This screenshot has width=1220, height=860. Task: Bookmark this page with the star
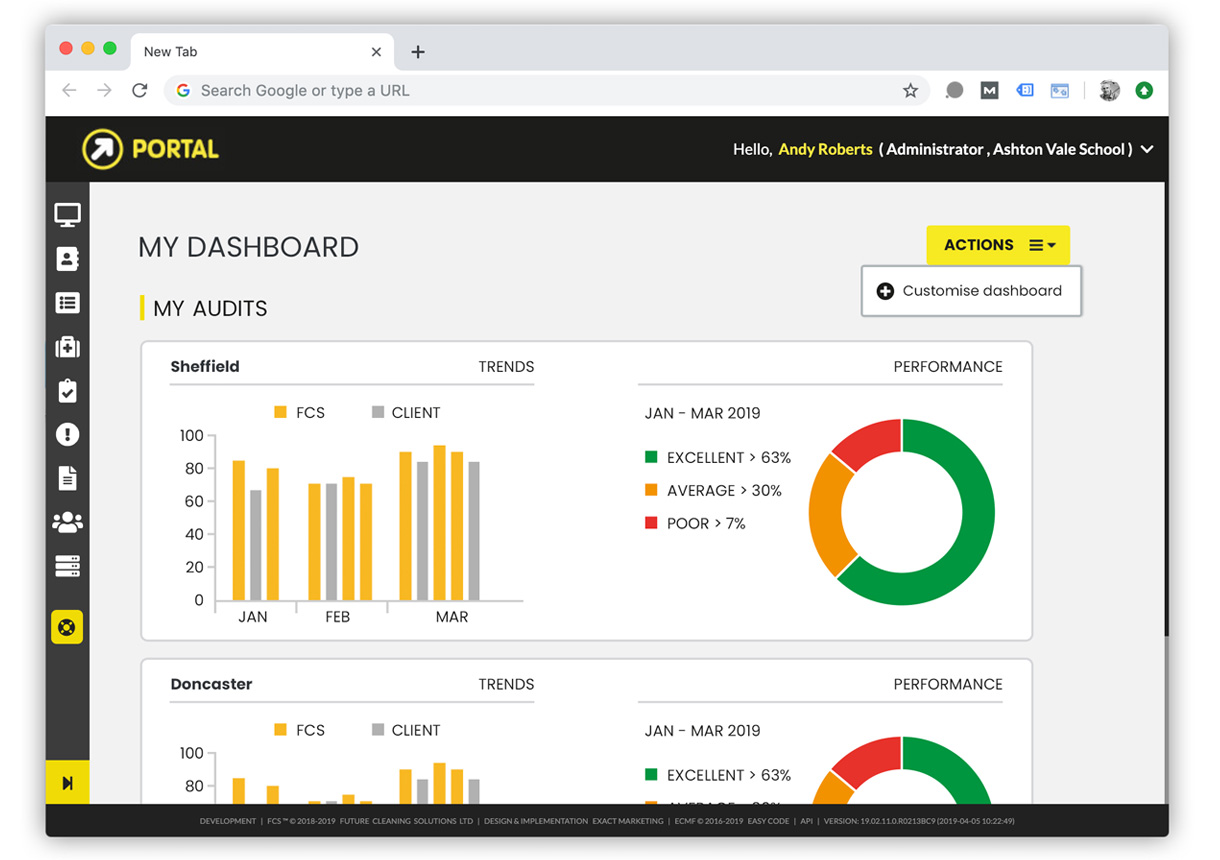point(910,90)
